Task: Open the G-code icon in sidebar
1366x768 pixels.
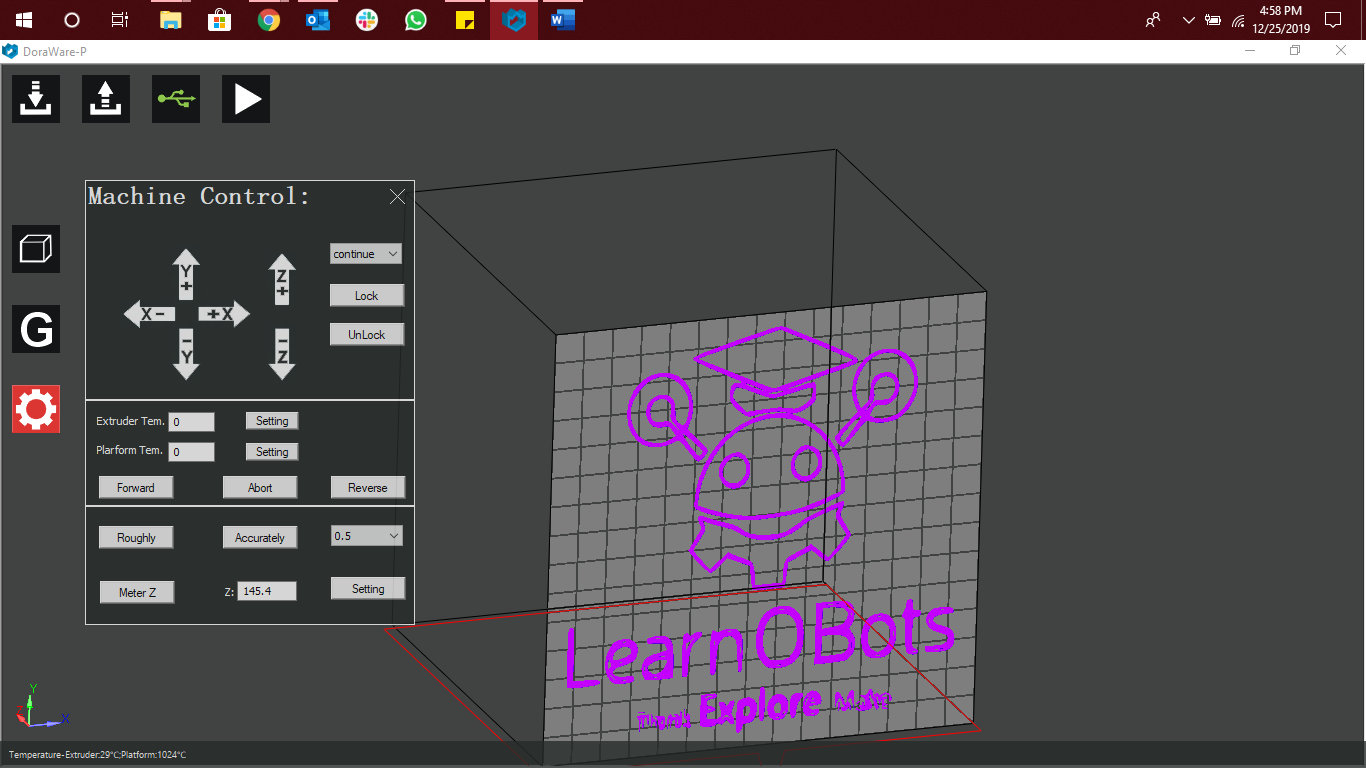Action: coord(36,329)
